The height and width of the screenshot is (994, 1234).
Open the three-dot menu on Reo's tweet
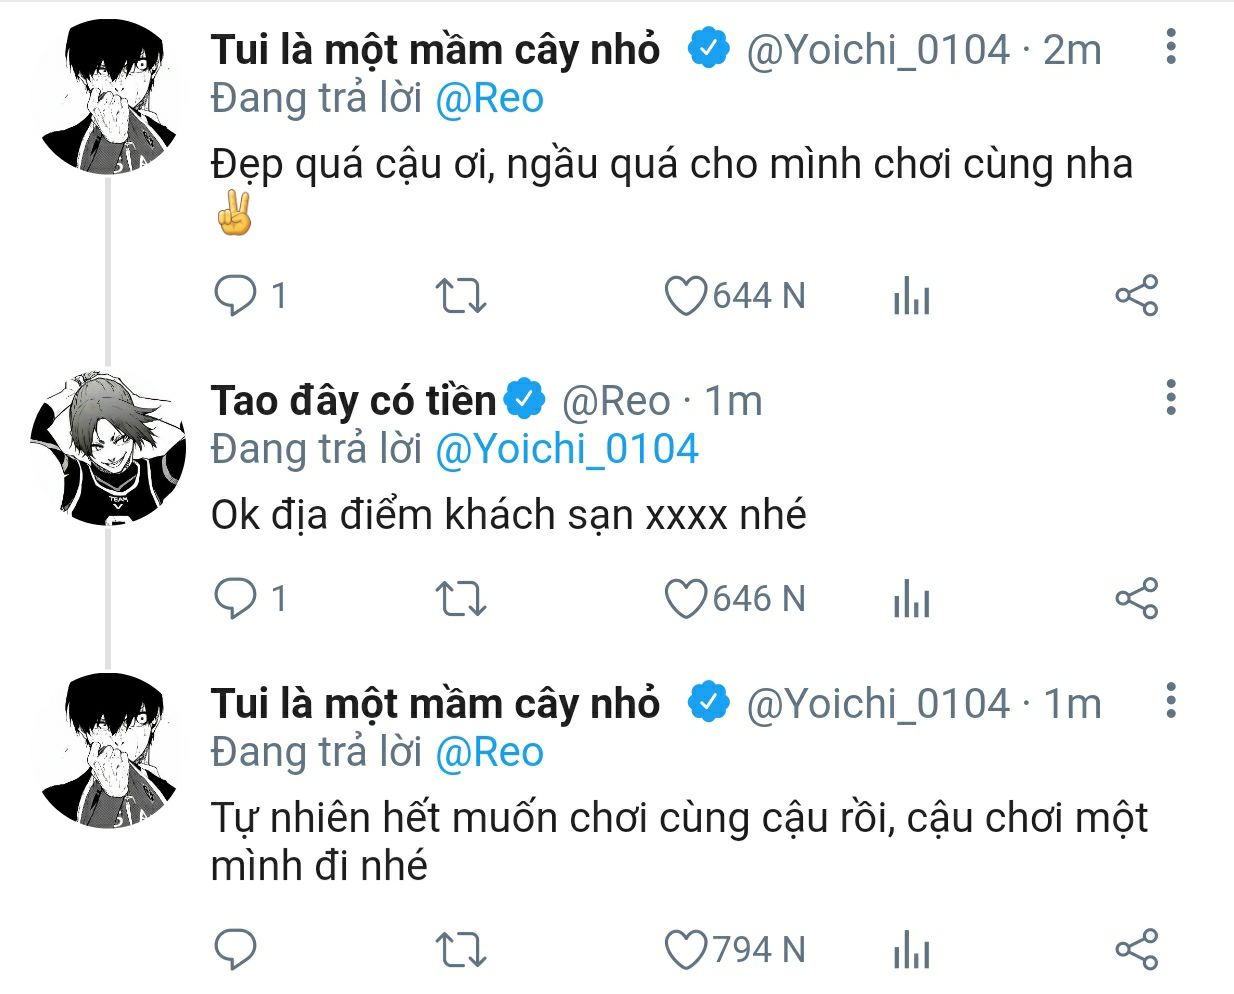(1171, 397)
